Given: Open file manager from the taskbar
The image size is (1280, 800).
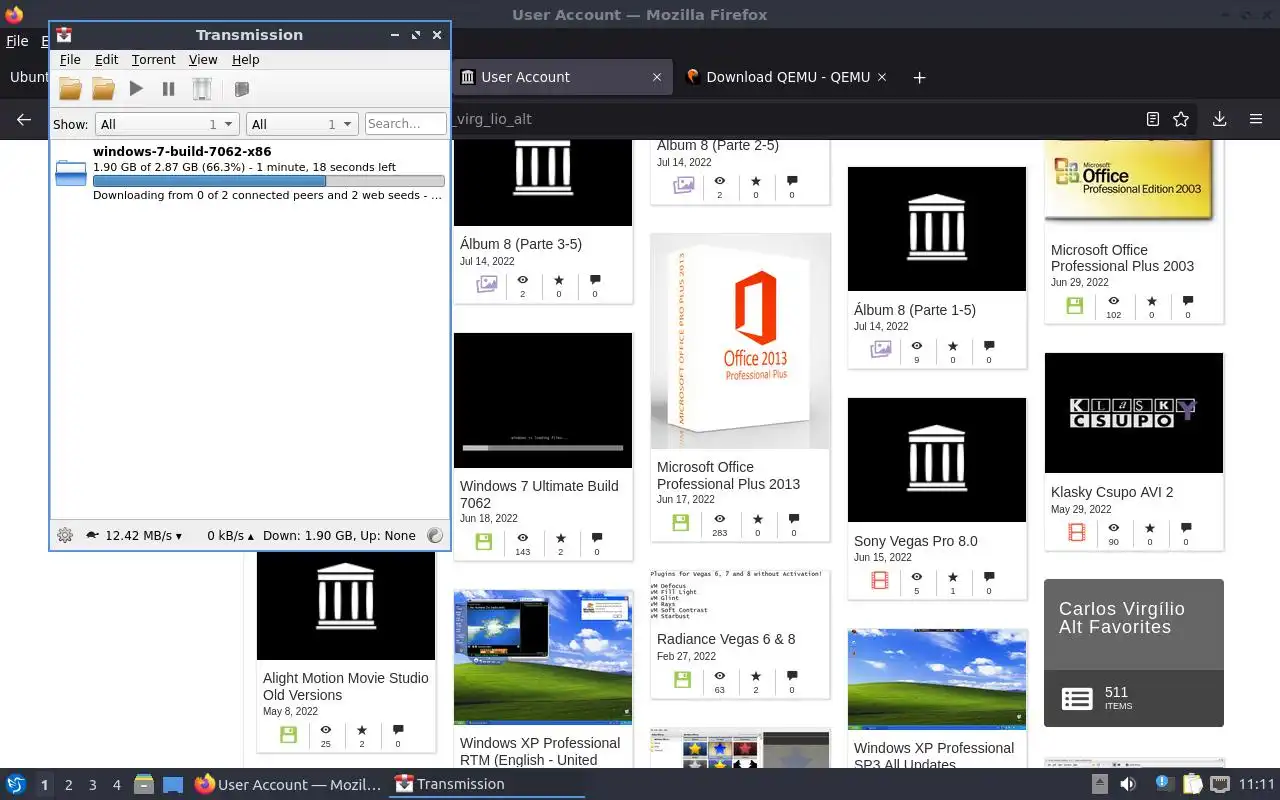Looking at the screenshot, I should pyautogui.click(x=143, y=784).
